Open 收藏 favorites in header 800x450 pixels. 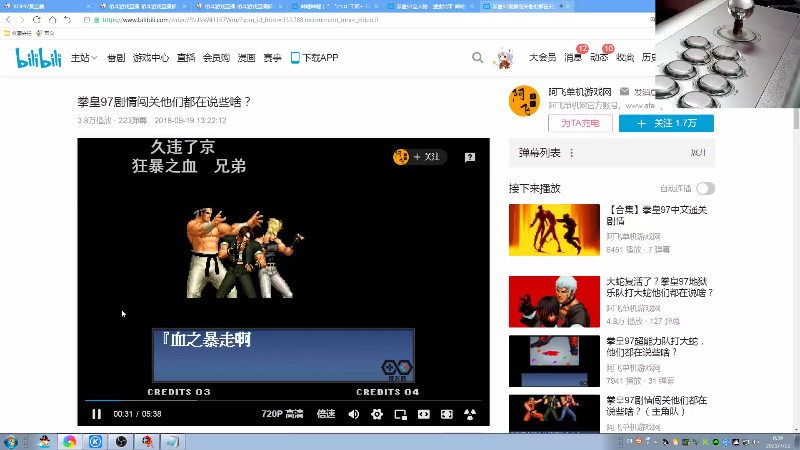(625, 58)
